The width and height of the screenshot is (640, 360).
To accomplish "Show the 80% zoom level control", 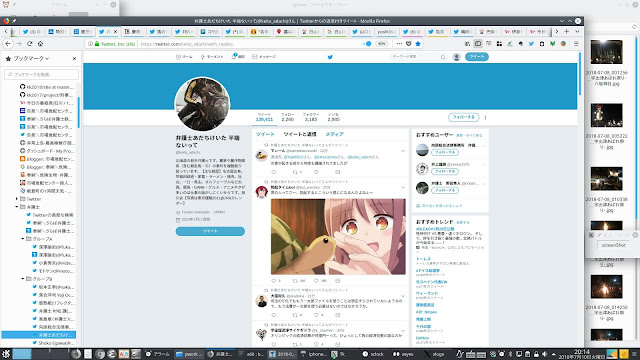I will tap(382, 44).
